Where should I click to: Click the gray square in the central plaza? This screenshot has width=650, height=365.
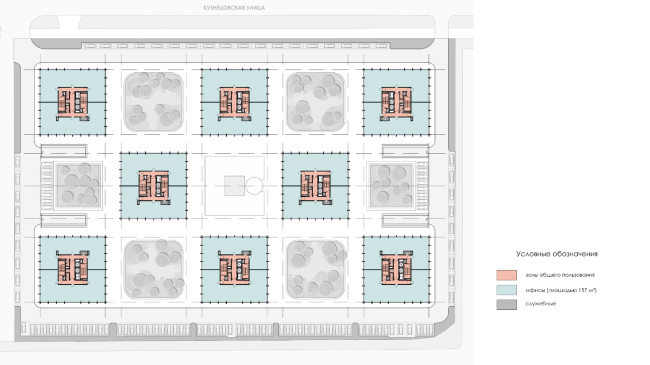[x=235, y=186]
